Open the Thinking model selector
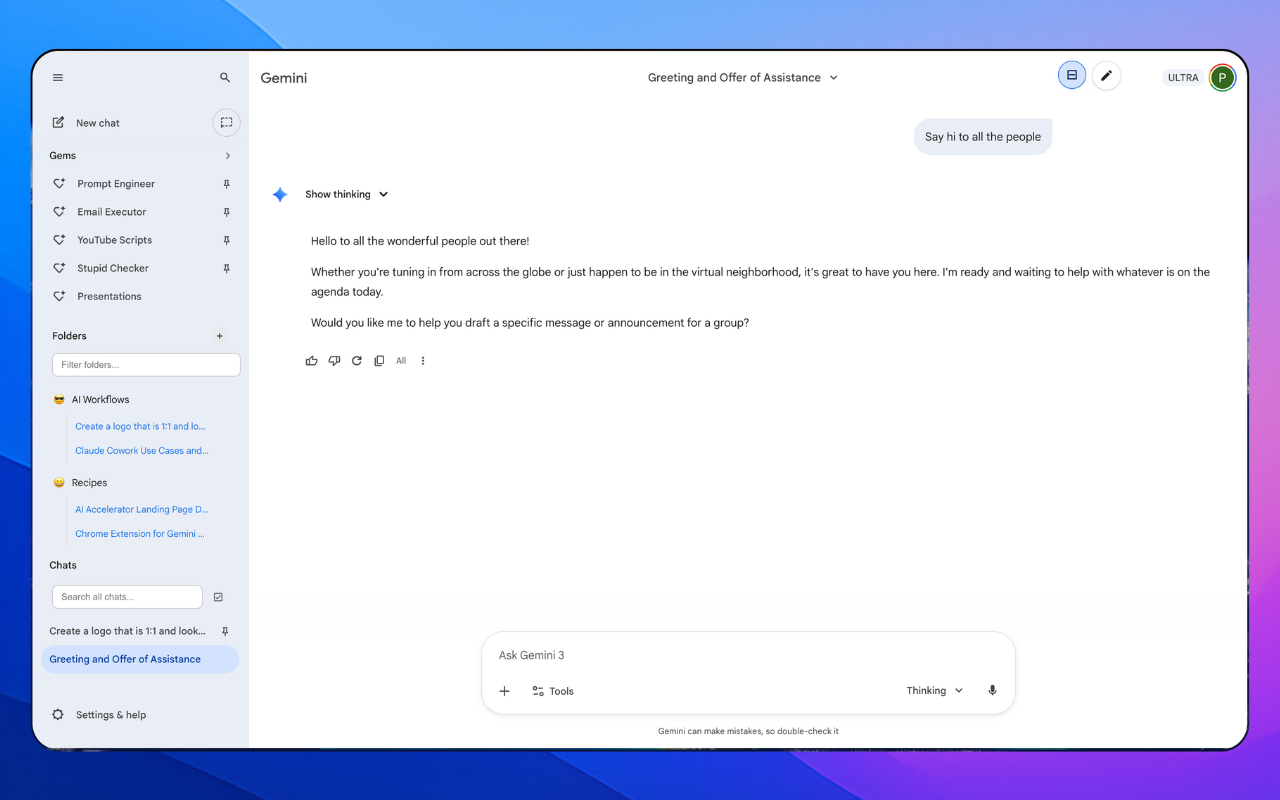The height and width of the screenshot is (800, 1280). pos(934,690)
